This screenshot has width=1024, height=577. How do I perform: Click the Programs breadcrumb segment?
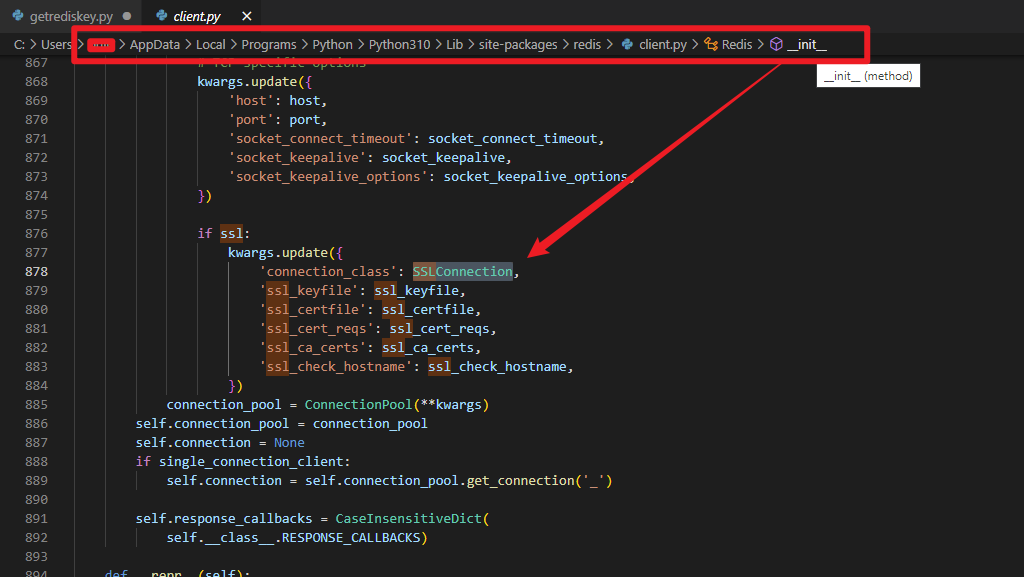pyautogui.click(x=269, y=44)
